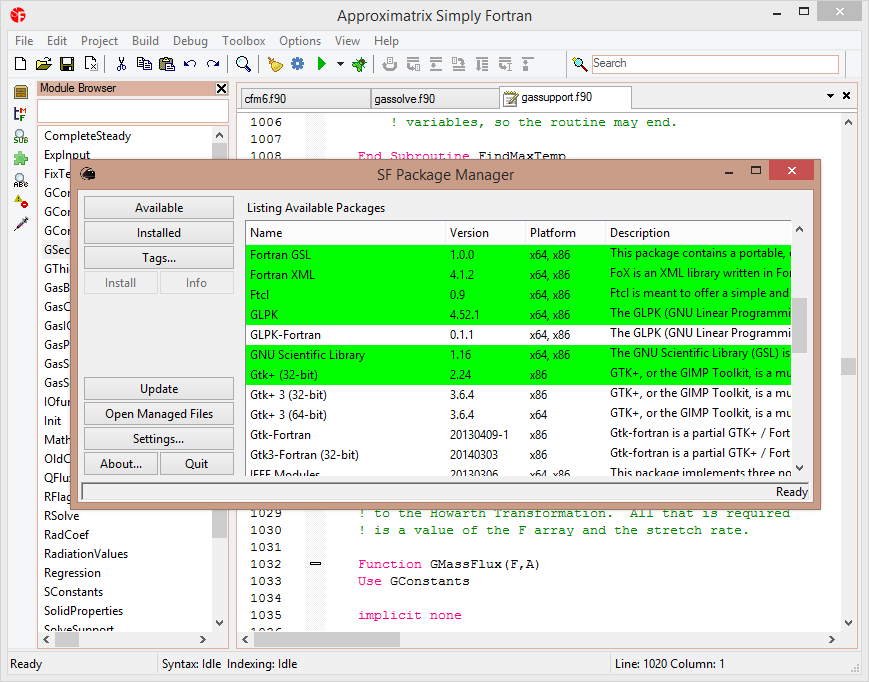869x682 pixels.
Task: Click the About... button
Action: 121,464
